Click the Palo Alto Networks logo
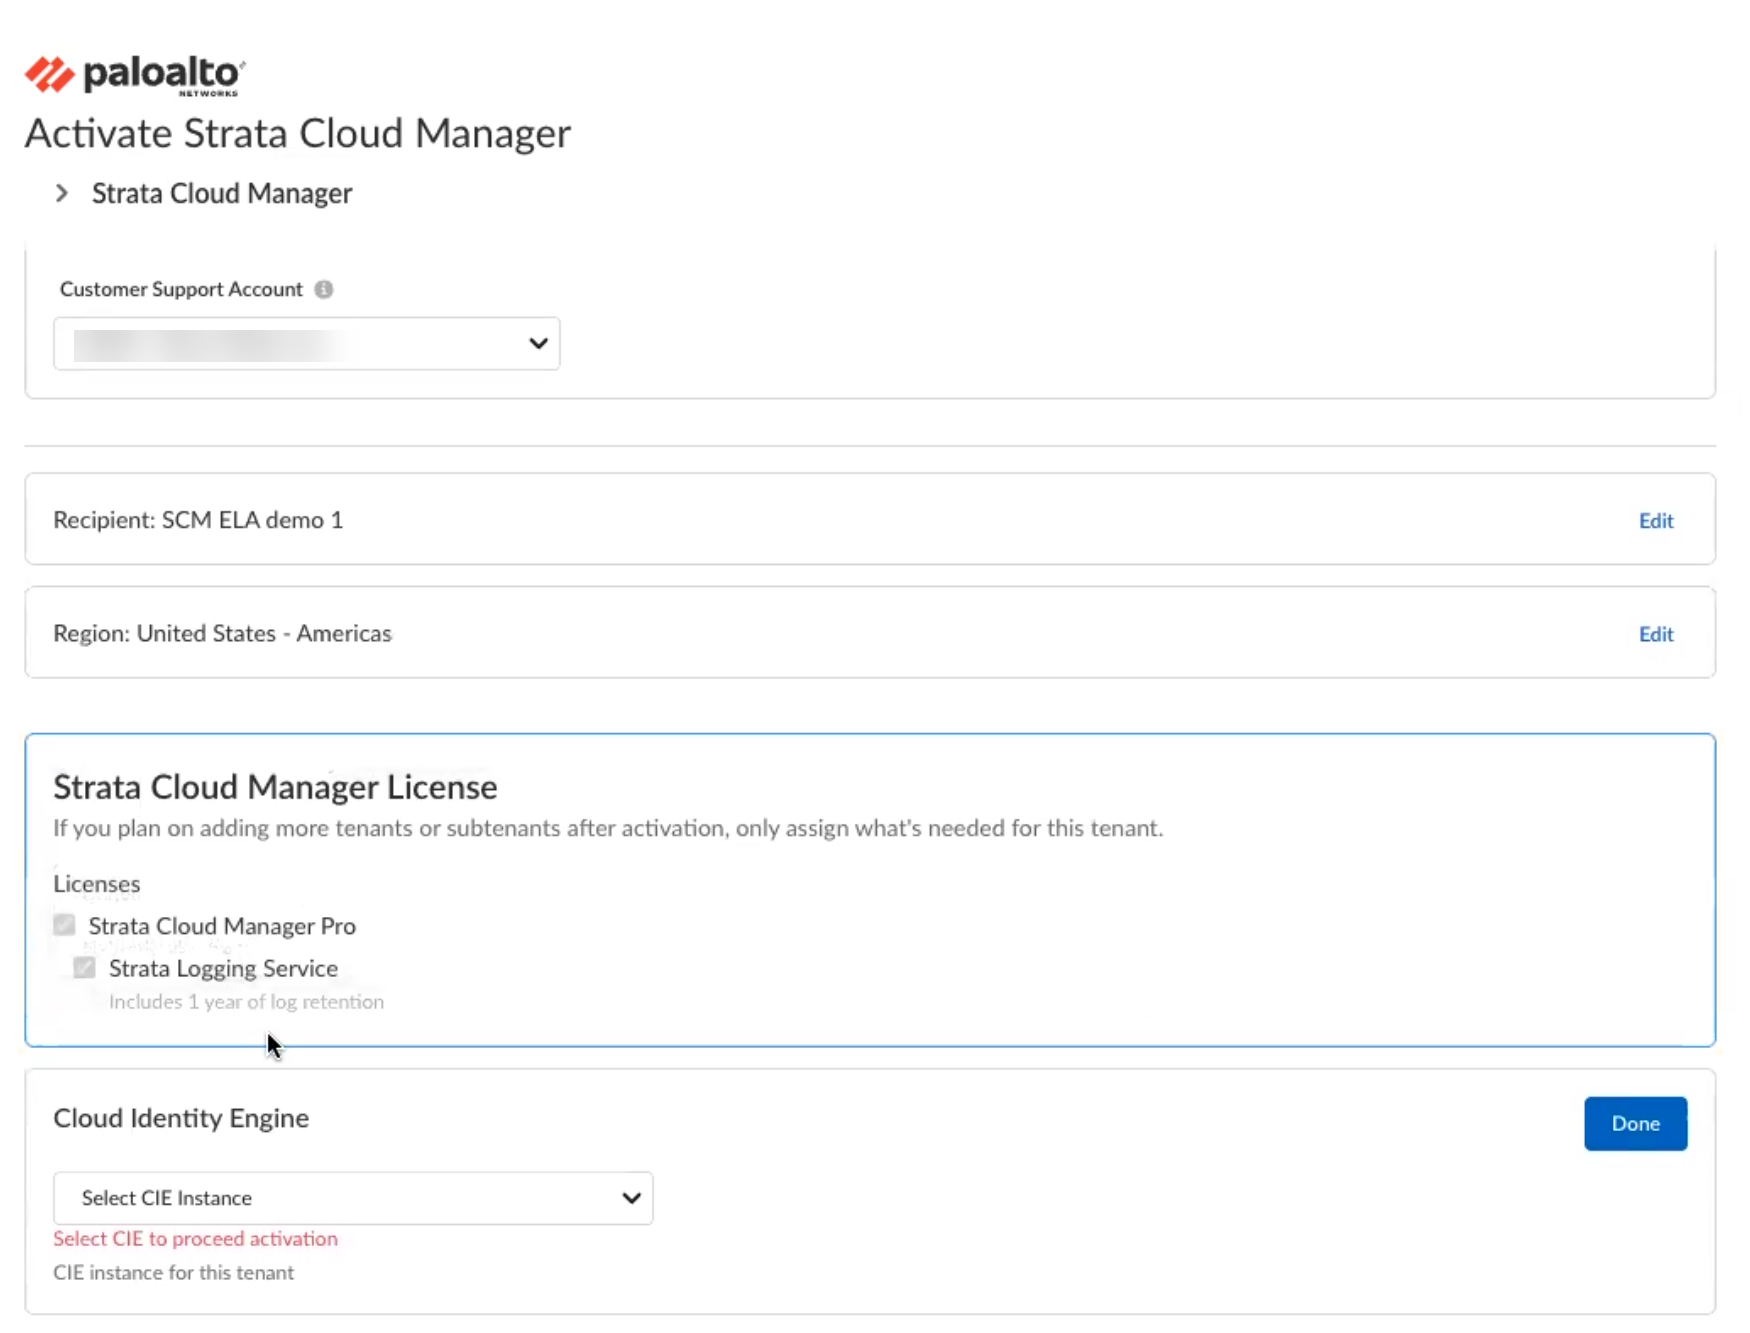 pos(135,75)
